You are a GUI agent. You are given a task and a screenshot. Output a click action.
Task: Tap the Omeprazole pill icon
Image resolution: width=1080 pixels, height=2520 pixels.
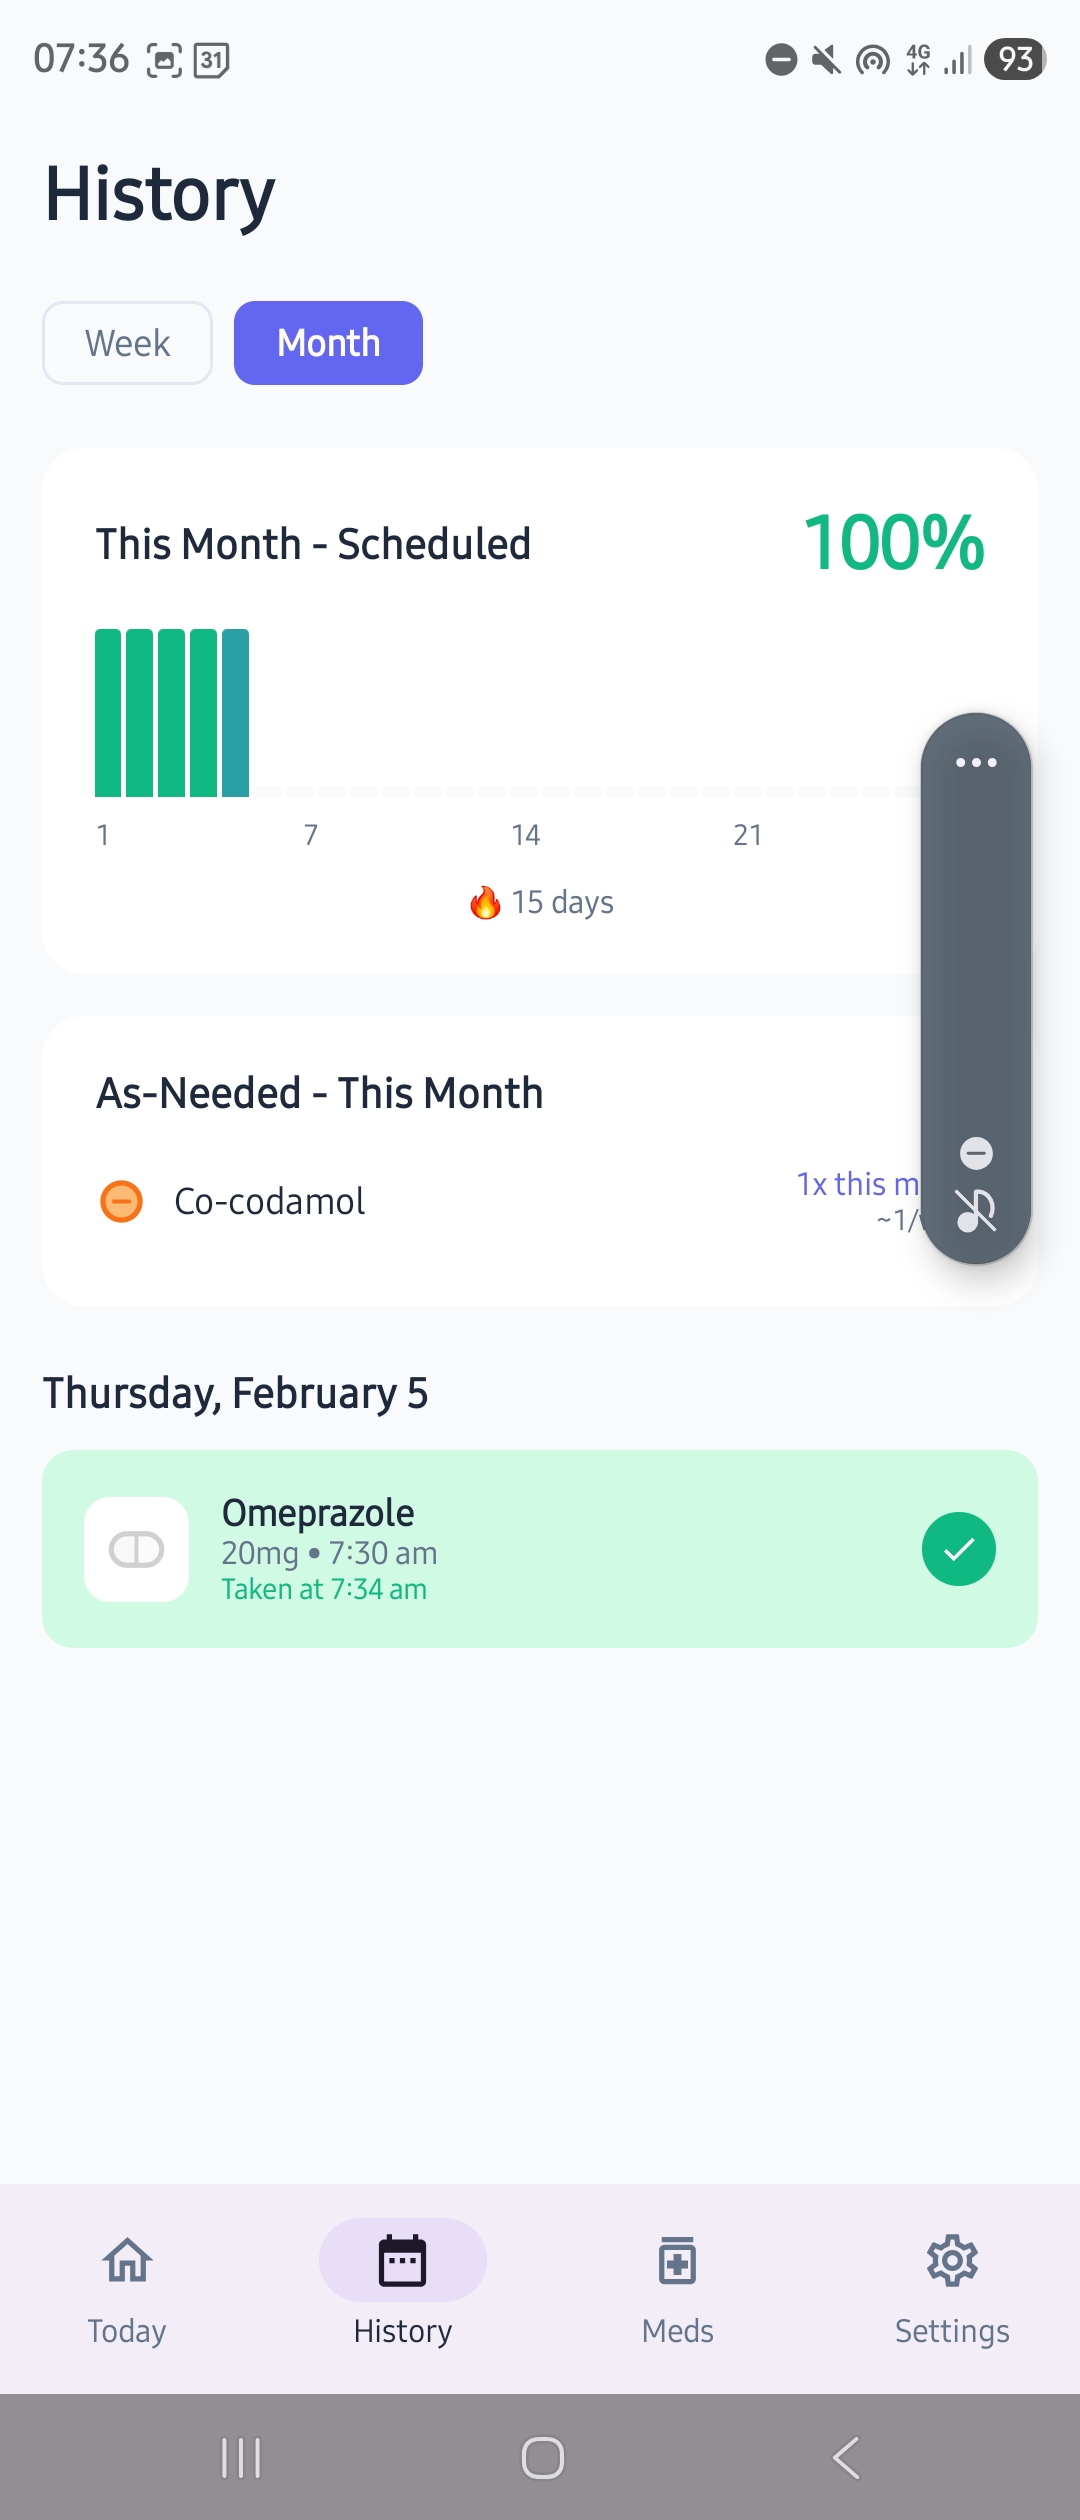point(137,1549)
